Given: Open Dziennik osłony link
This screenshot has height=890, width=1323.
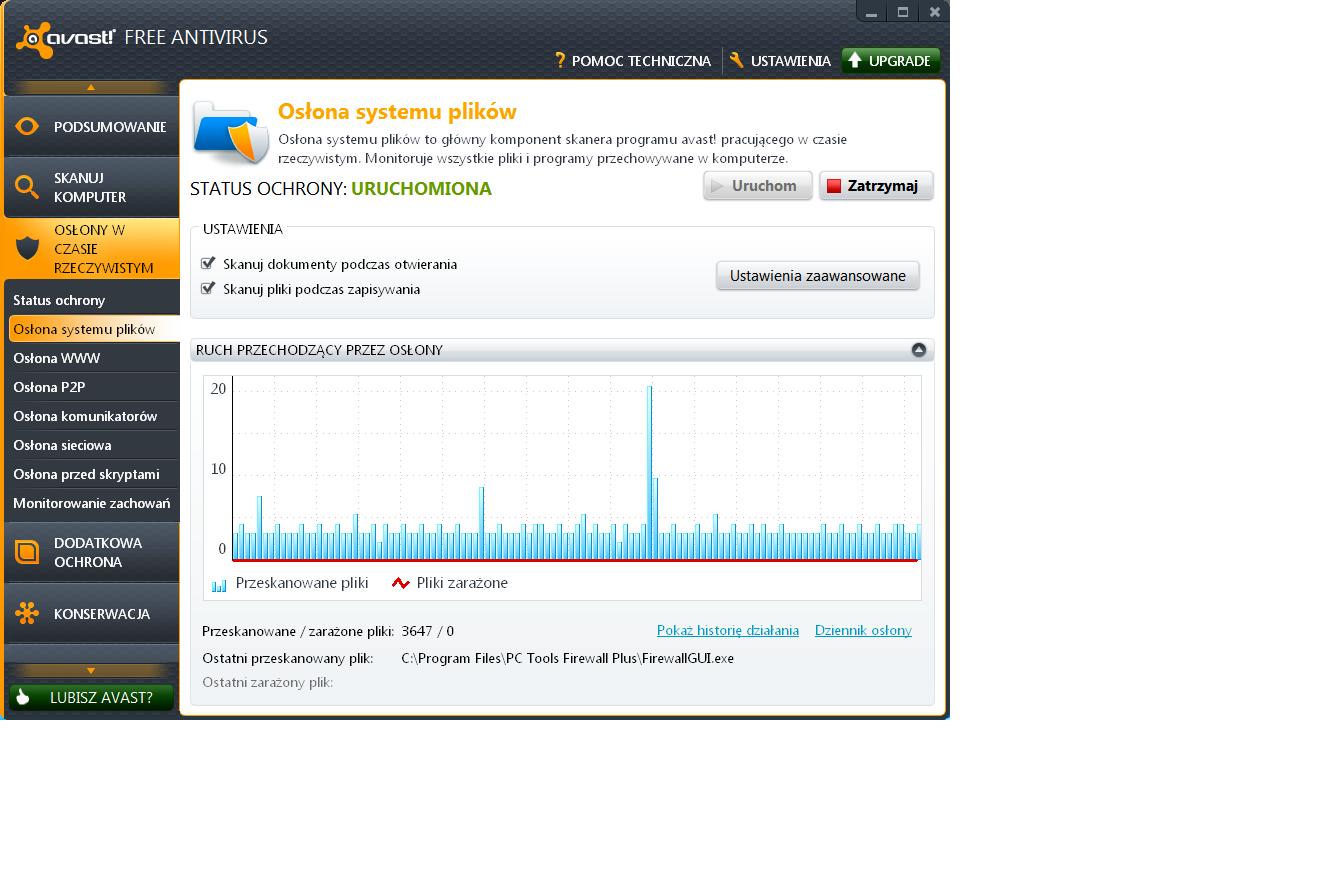Looking at the screenshot, I should tap(863, 630).
